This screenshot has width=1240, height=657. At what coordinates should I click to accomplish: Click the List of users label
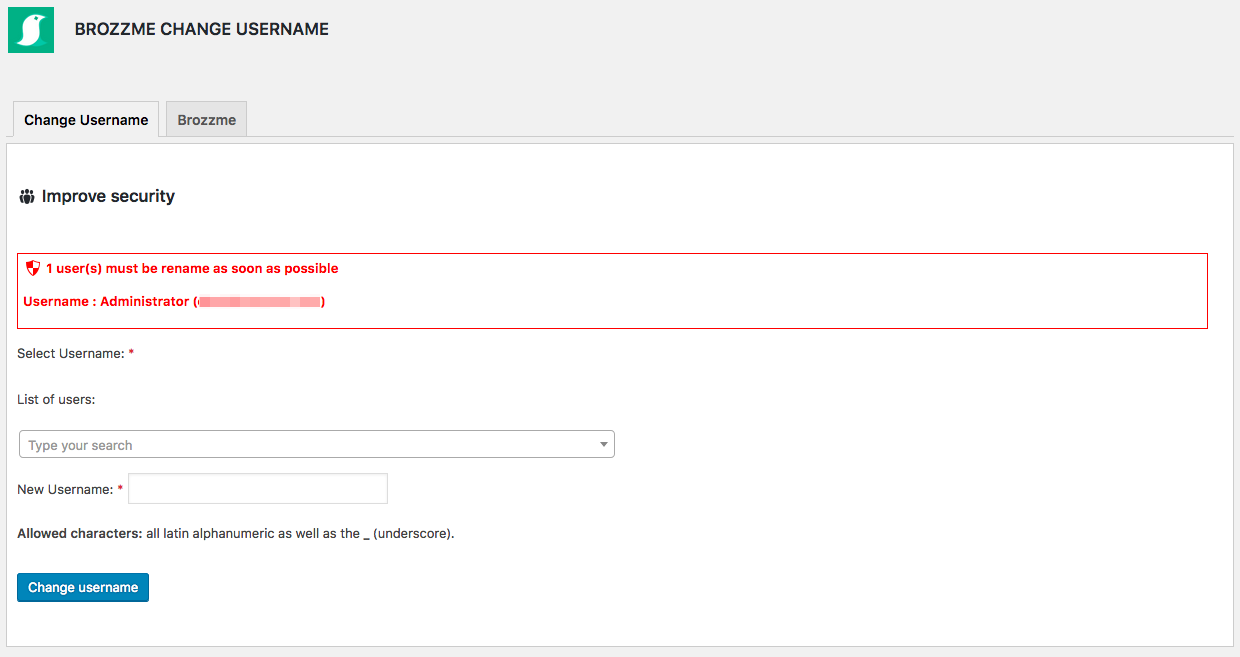click(56, 400)
